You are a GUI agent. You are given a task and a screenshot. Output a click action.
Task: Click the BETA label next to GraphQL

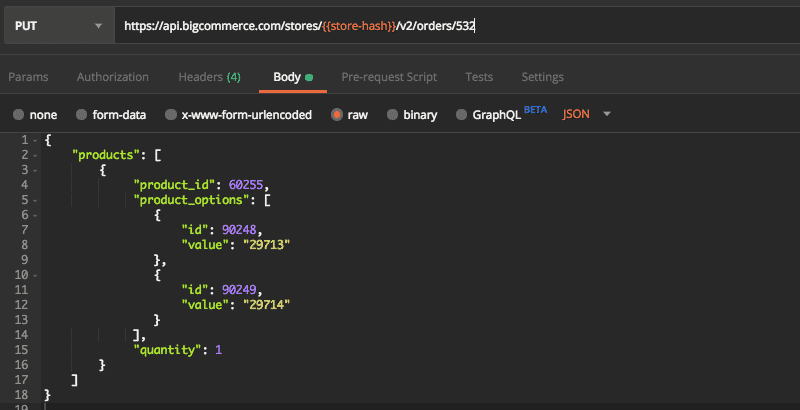coord(535,110)
